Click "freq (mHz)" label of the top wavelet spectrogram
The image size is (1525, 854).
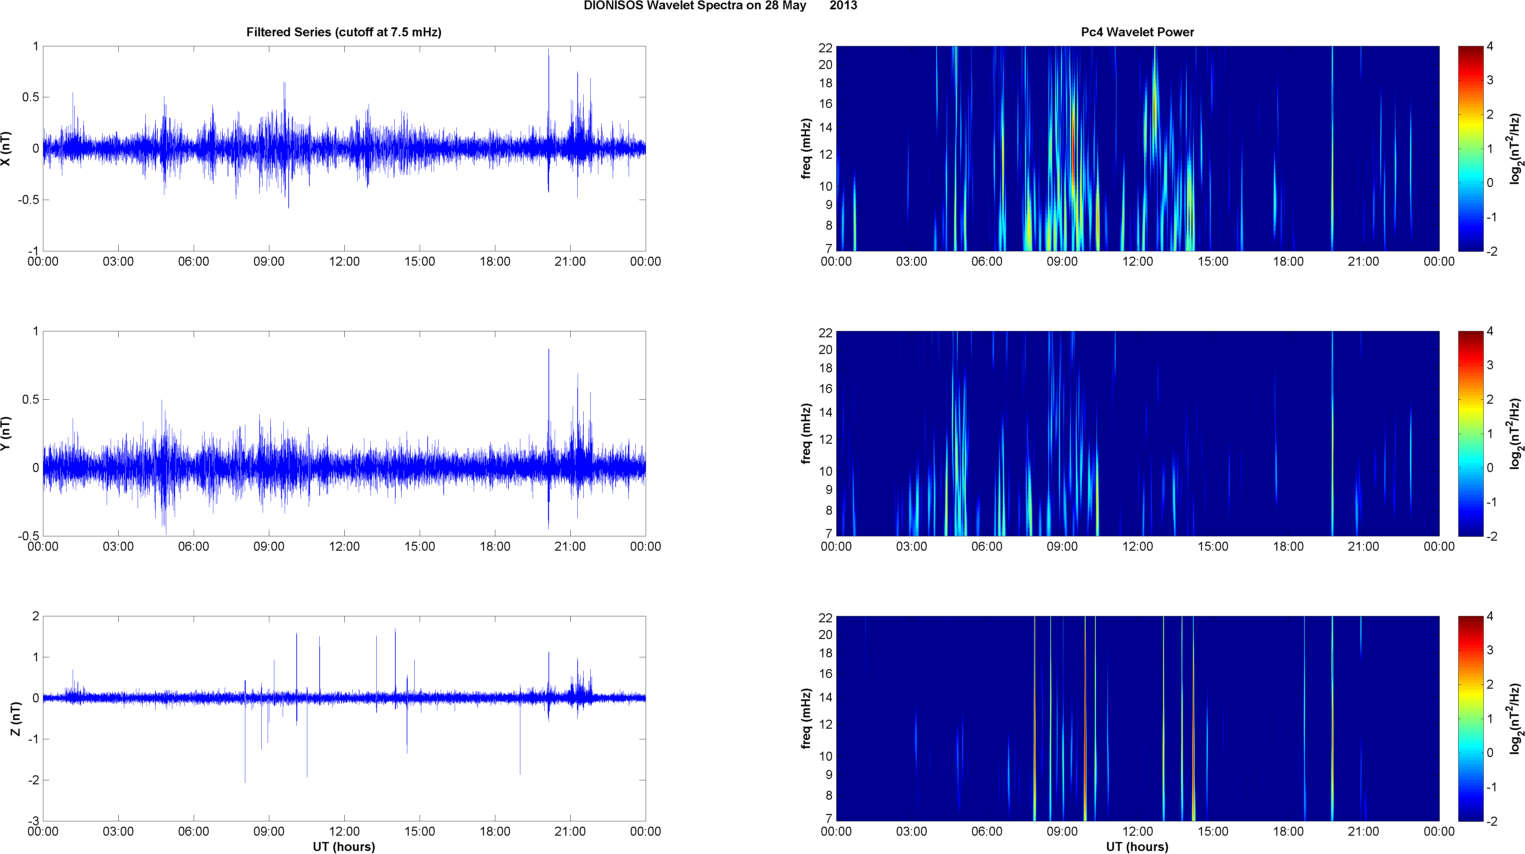[806, 148]
